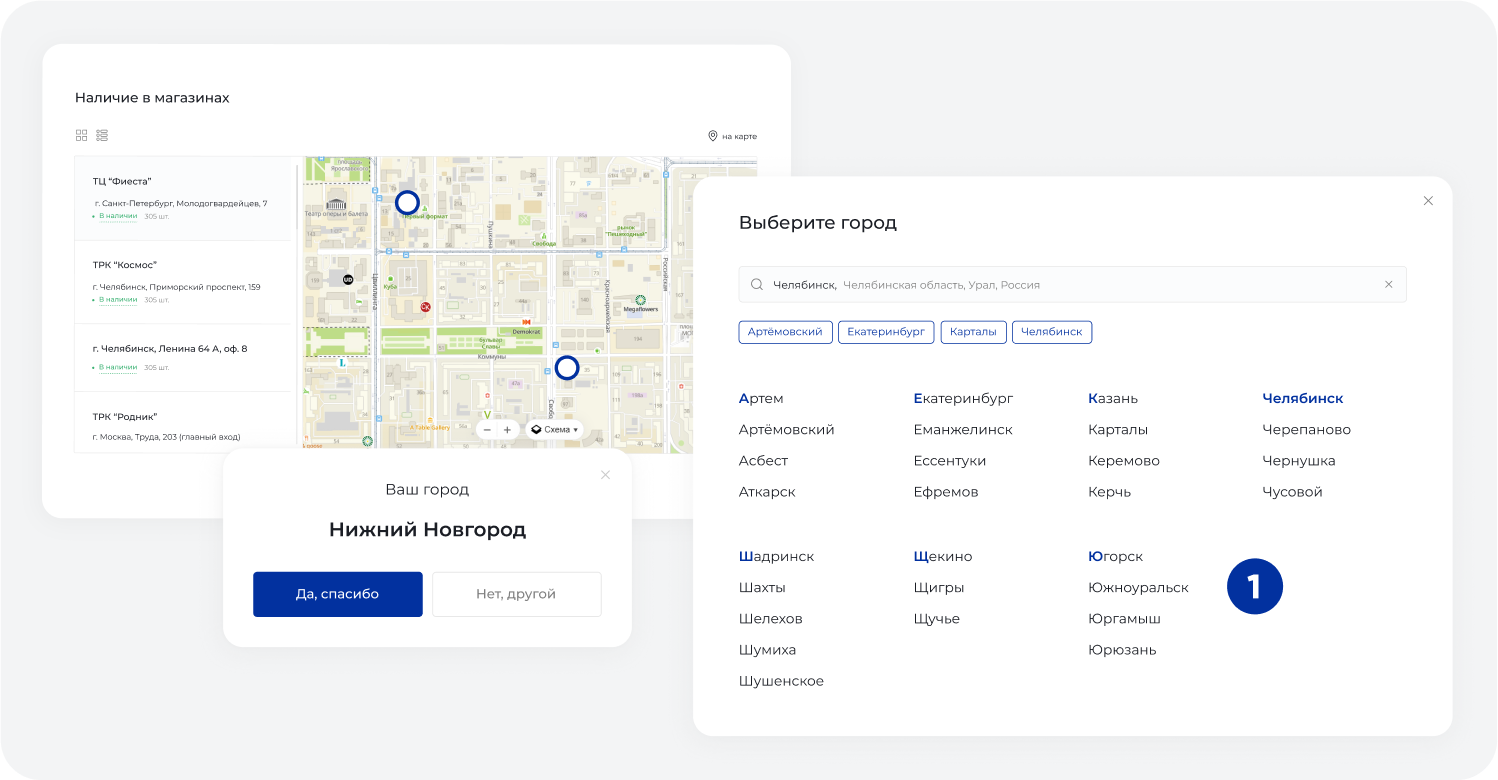Switch to grid view icon
Viewport: 1498px width, 780px height.
pos(82,135)
